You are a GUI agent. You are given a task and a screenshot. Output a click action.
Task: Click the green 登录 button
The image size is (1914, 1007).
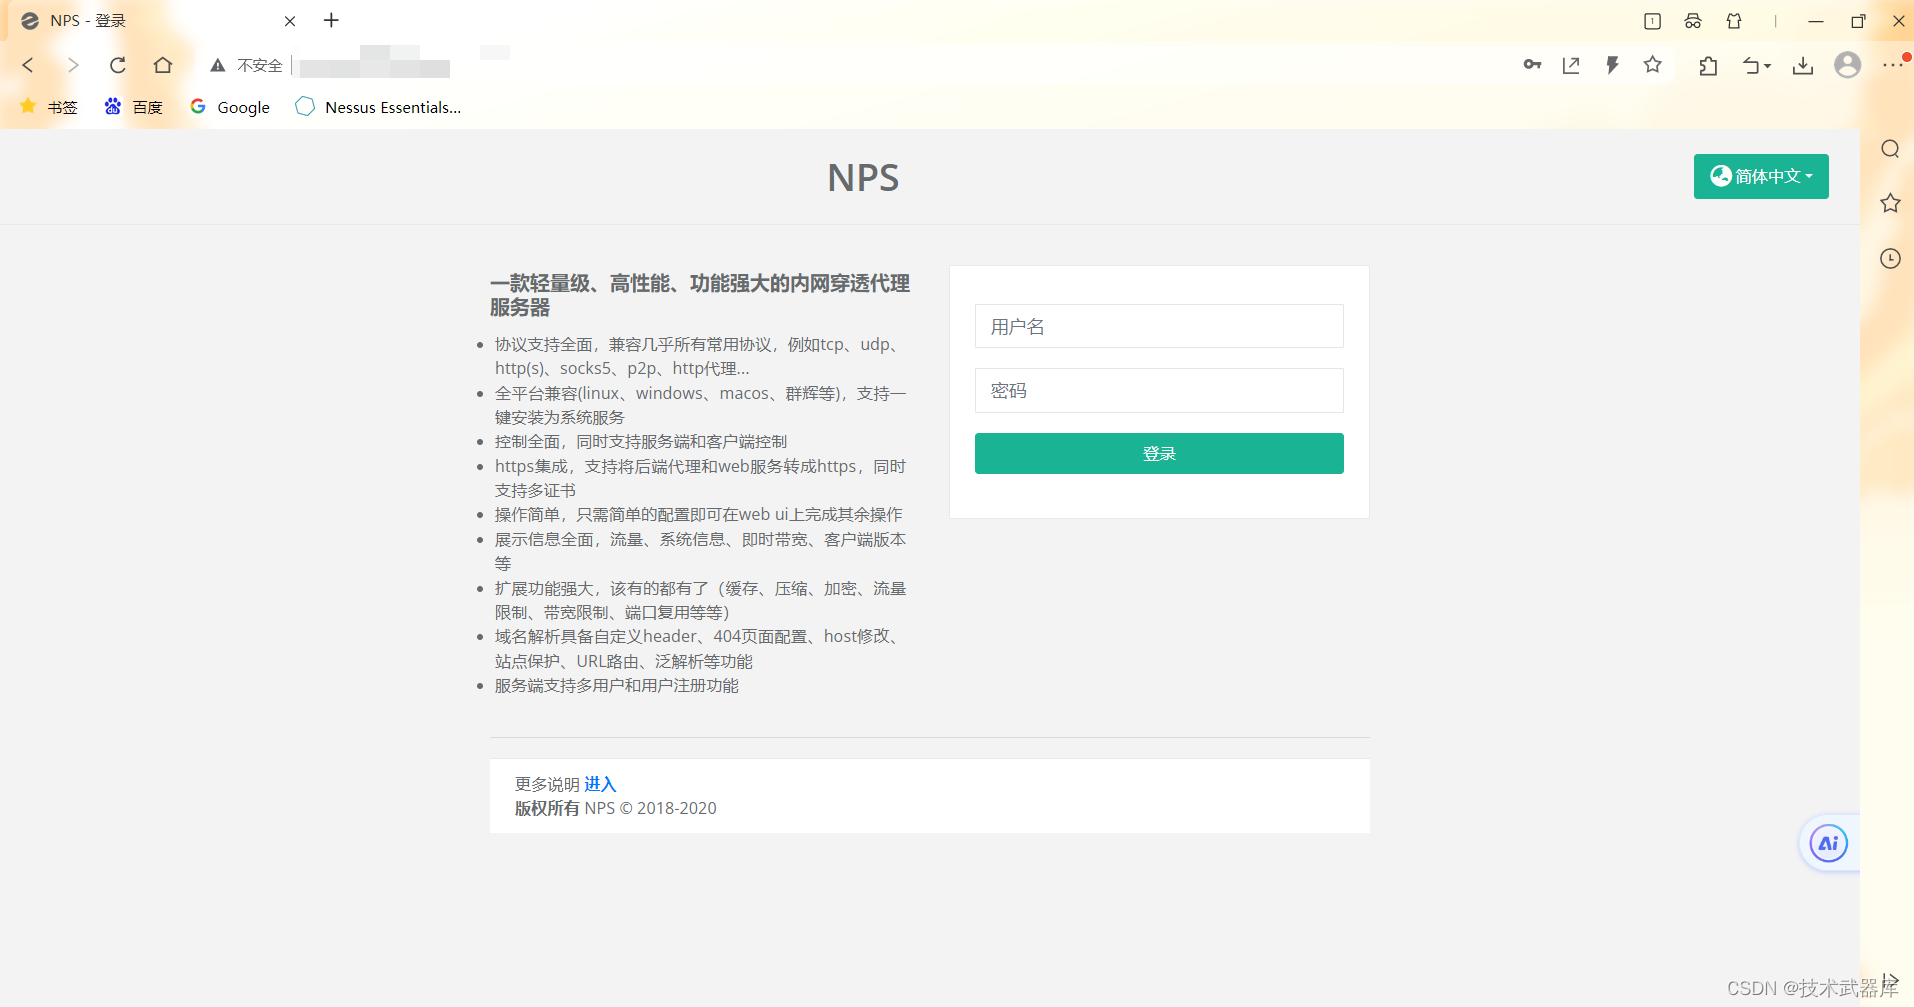pos(1159,453)
